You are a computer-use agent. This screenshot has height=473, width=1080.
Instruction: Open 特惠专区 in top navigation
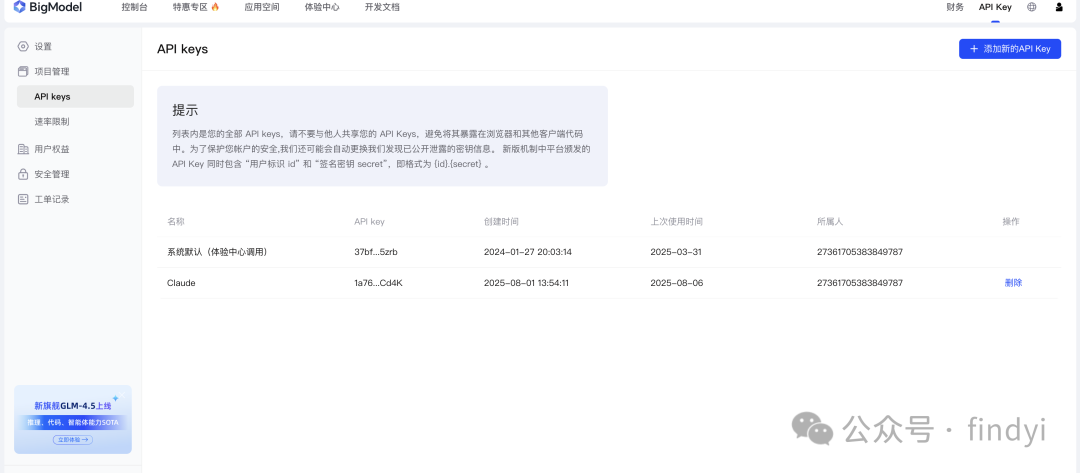190,8
